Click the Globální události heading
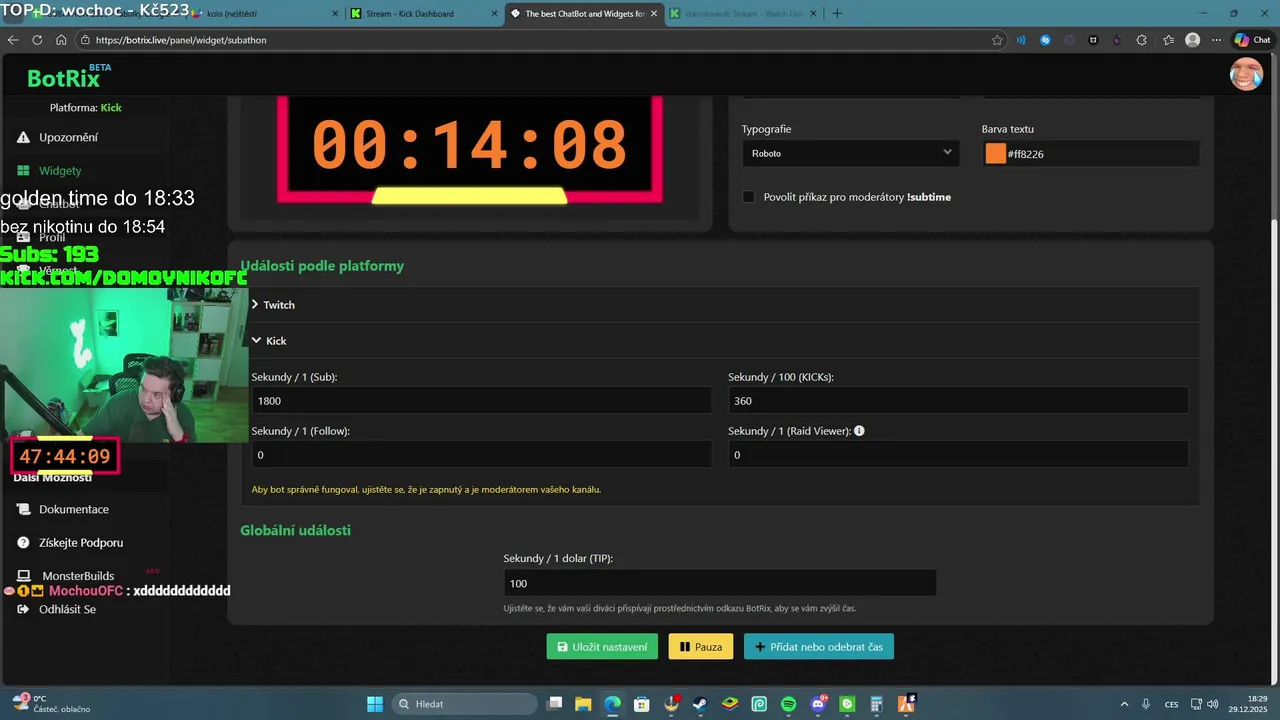The image size is (1280, 720). (295, 530)
